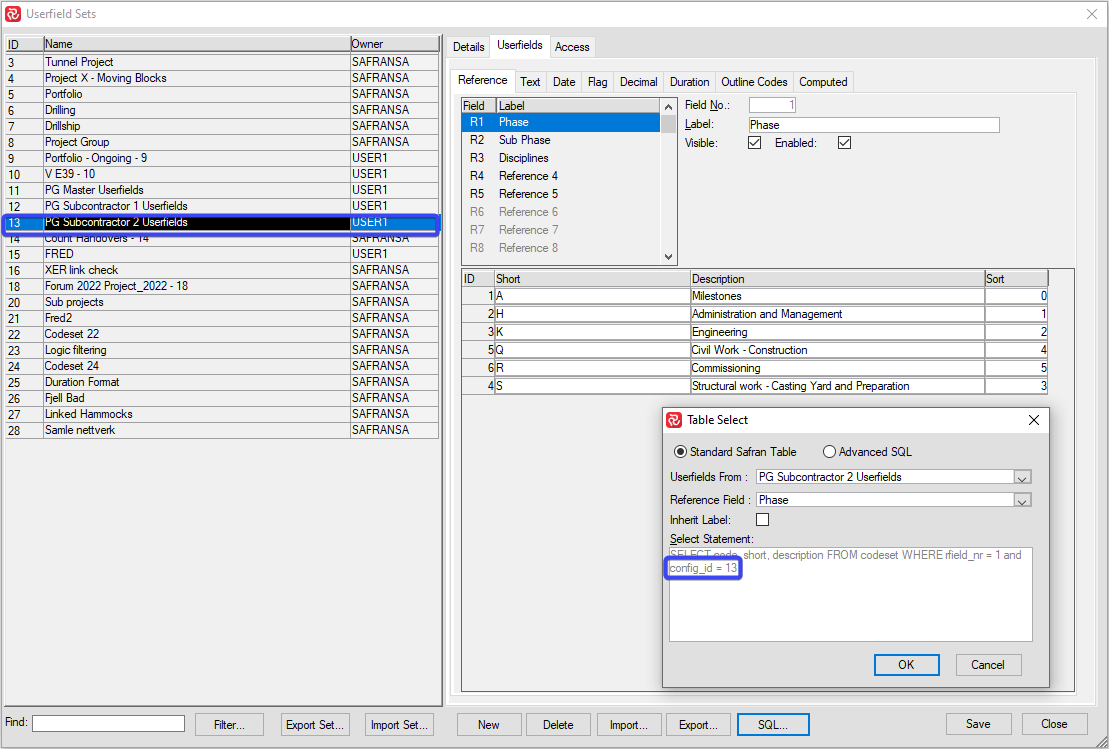Click the Owner column header
Screen dimensions: 1109x749
(394, 44)
